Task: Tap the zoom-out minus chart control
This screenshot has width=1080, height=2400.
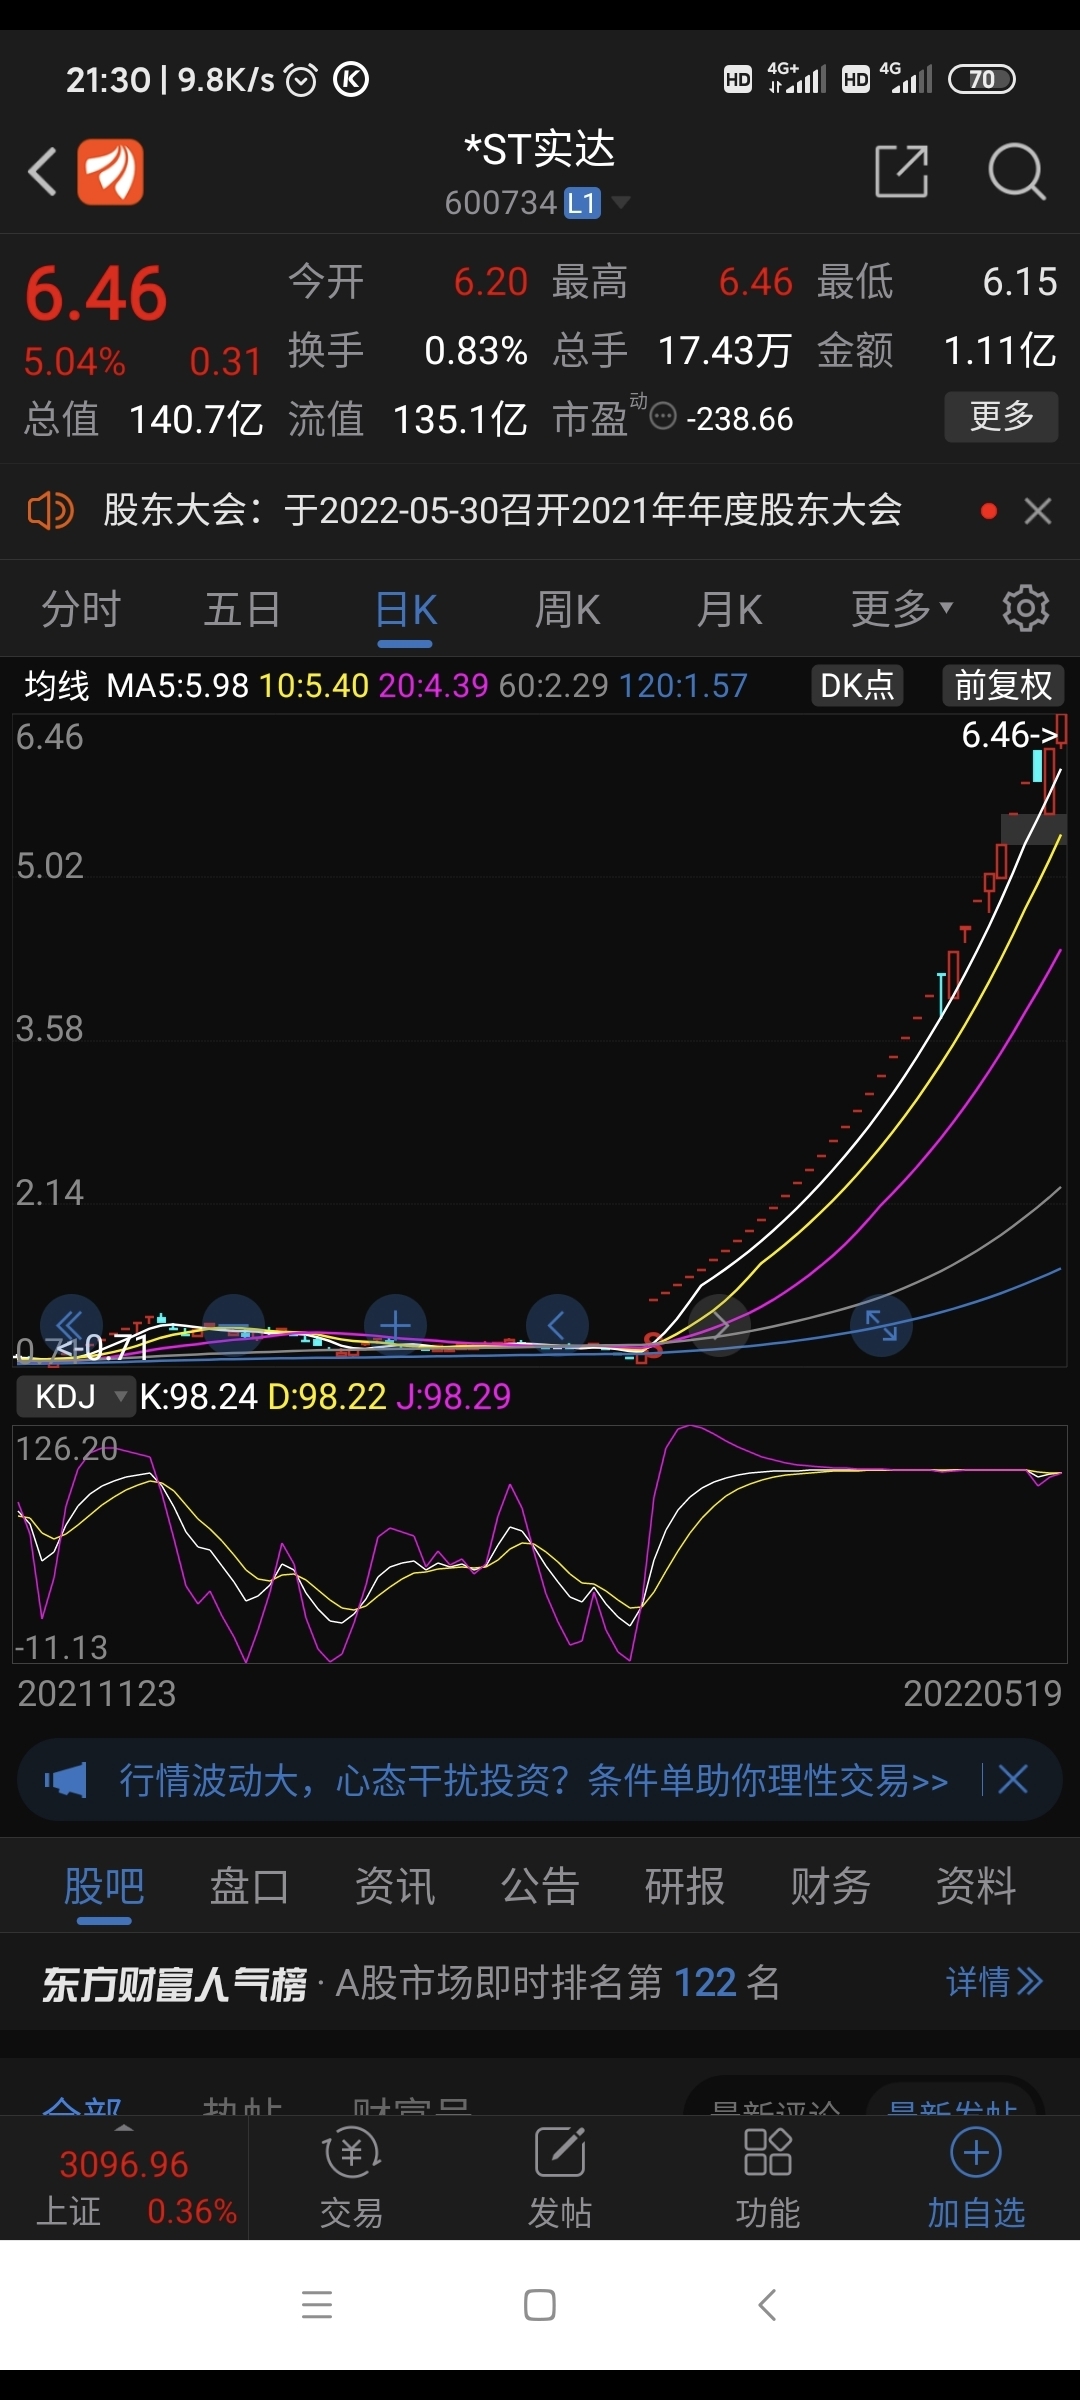Action: [233, 1326]
